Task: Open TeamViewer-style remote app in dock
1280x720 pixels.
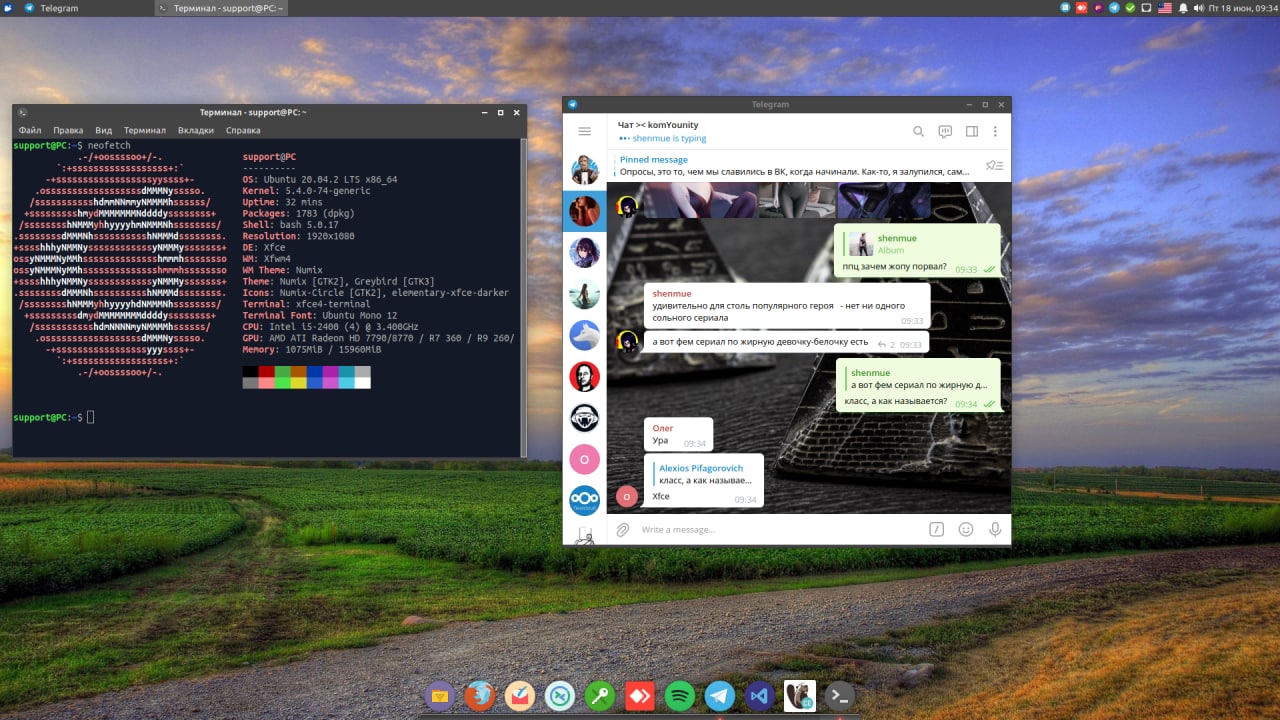Action: coord(559,695)
